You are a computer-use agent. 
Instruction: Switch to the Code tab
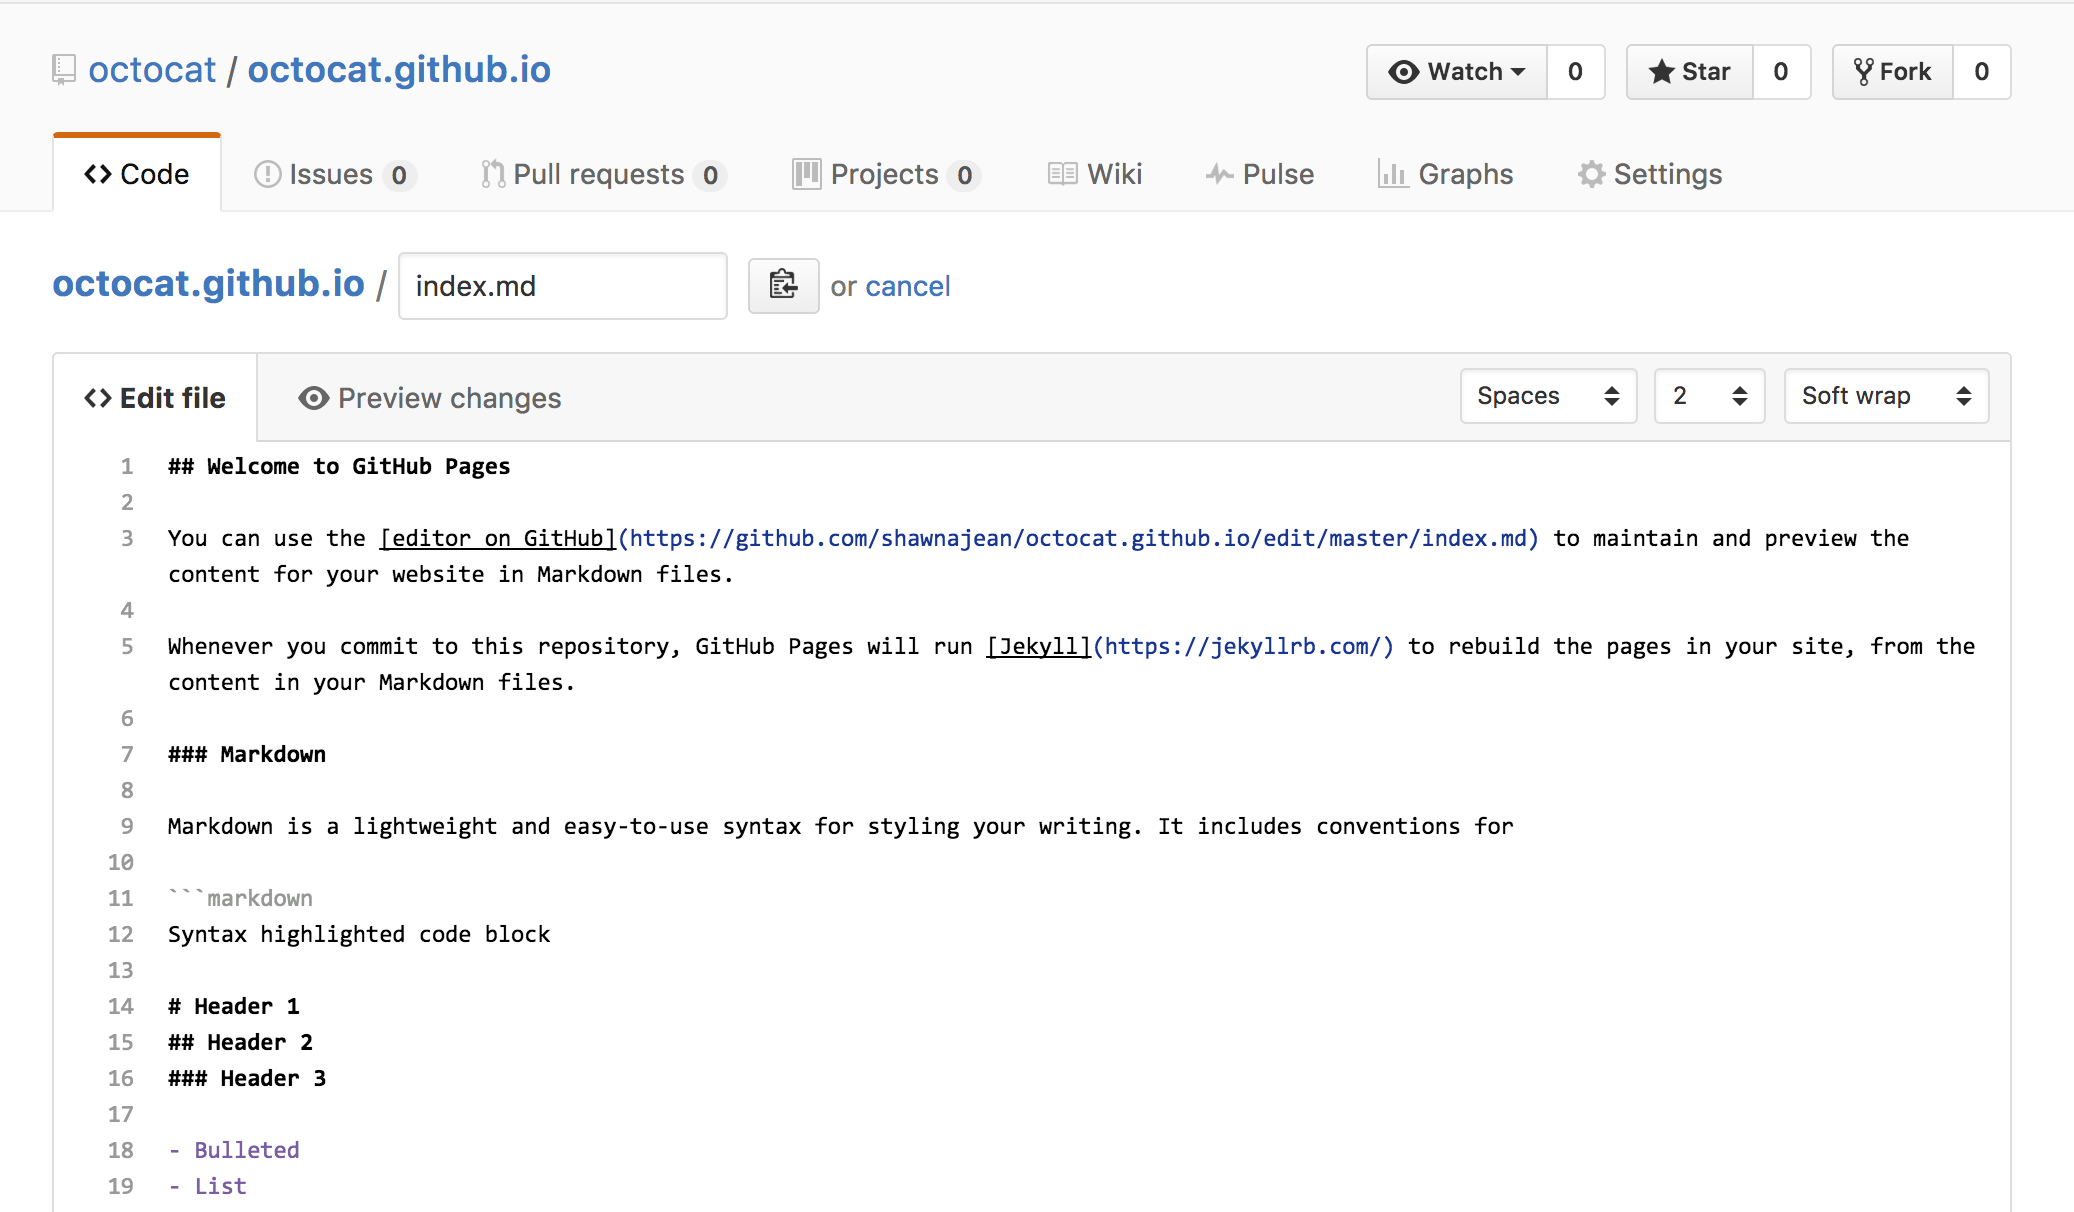pyautogui.click(x=137, y=174)
